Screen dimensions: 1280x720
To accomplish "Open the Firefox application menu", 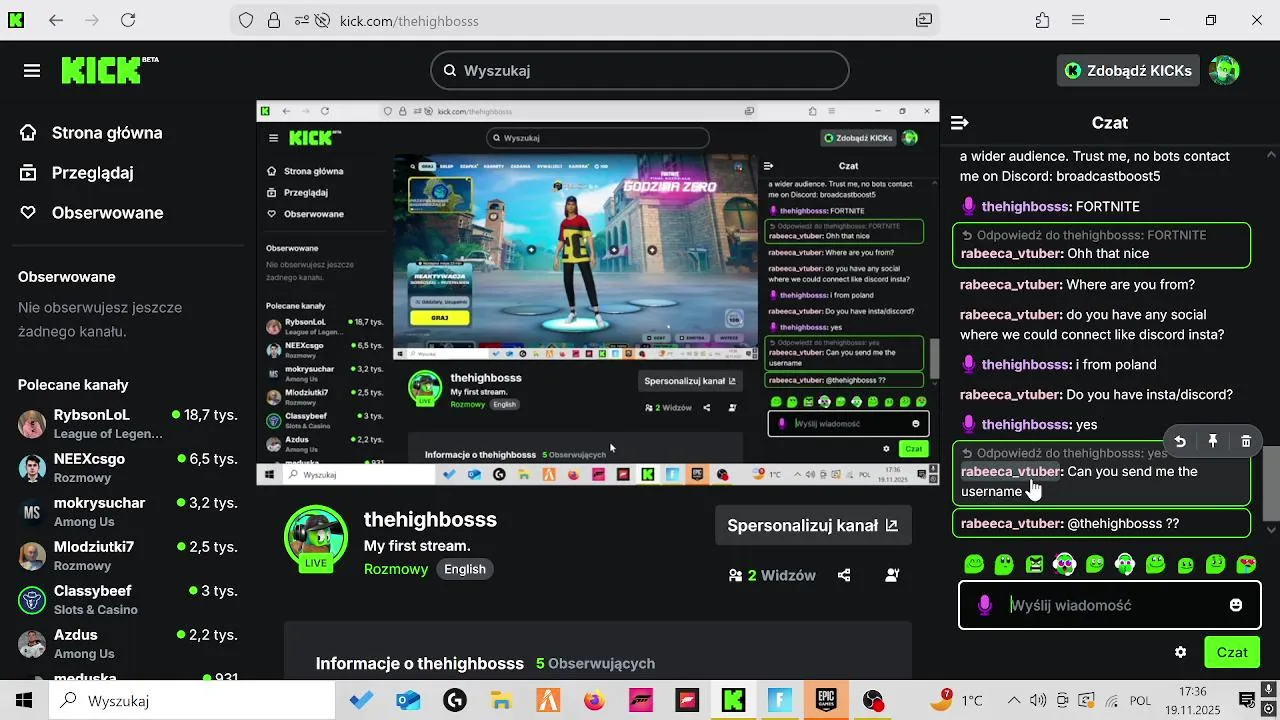I will click(1077, 20).
